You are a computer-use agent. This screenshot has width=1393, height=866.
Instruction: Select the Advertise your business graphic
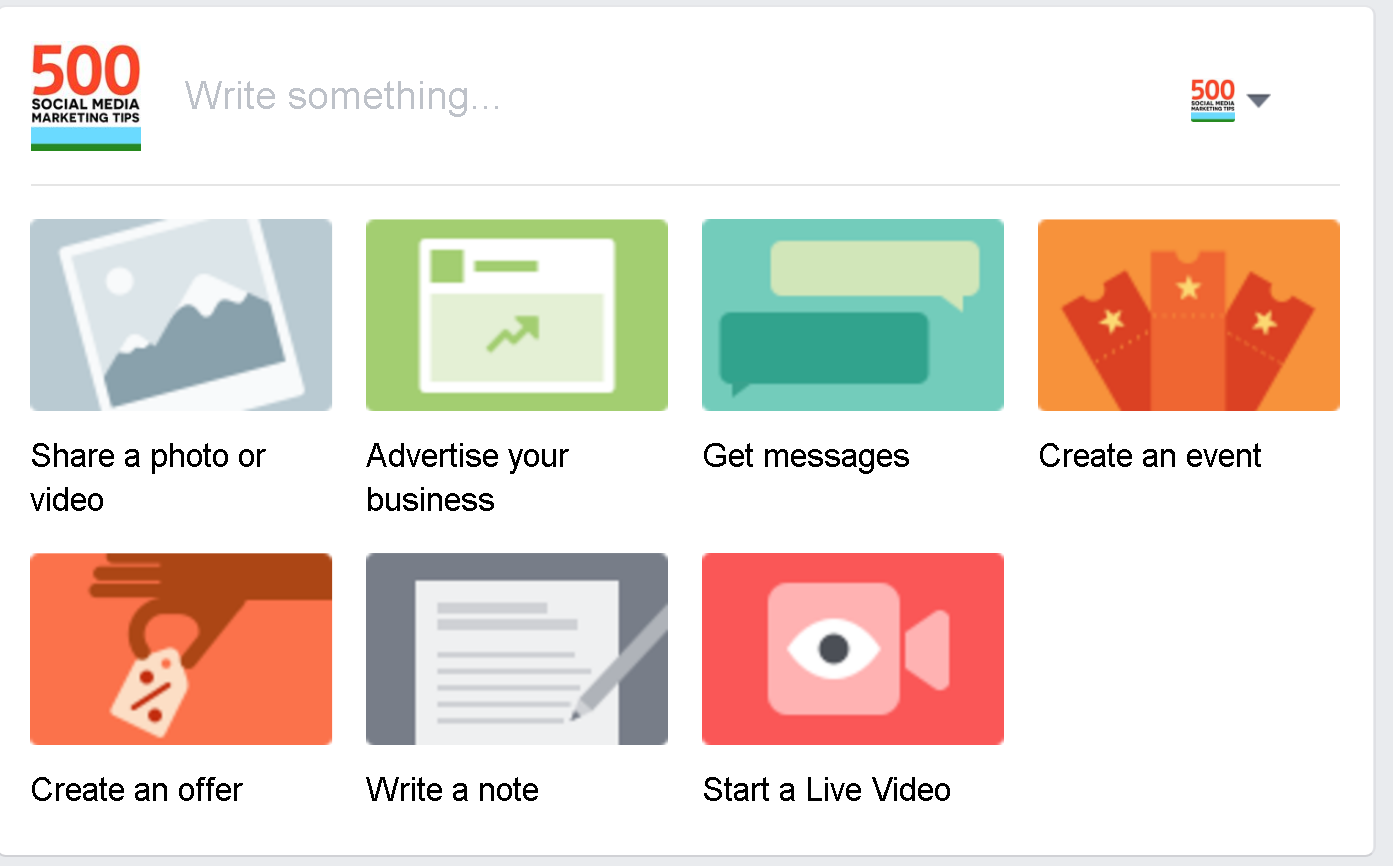coord(517,315)
